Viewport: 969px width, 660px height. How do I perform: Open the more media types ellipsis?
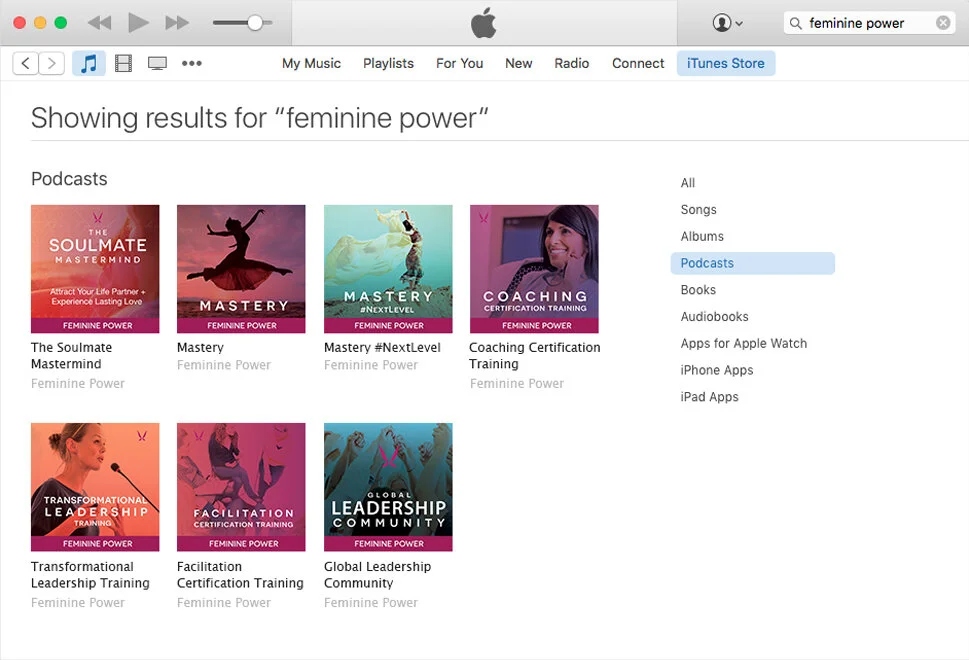pos(192,63)
